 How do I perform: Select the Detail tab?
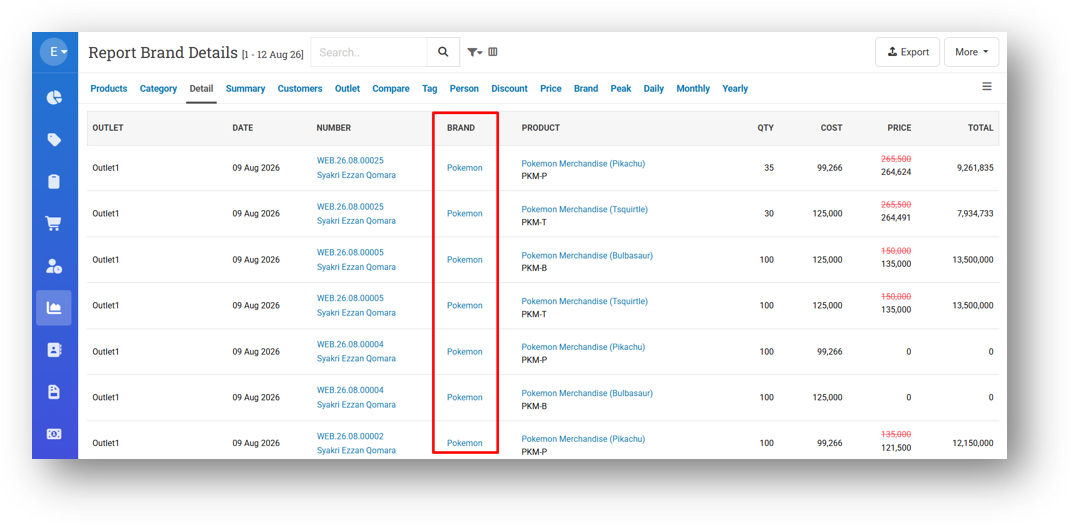tap(202, 88)
